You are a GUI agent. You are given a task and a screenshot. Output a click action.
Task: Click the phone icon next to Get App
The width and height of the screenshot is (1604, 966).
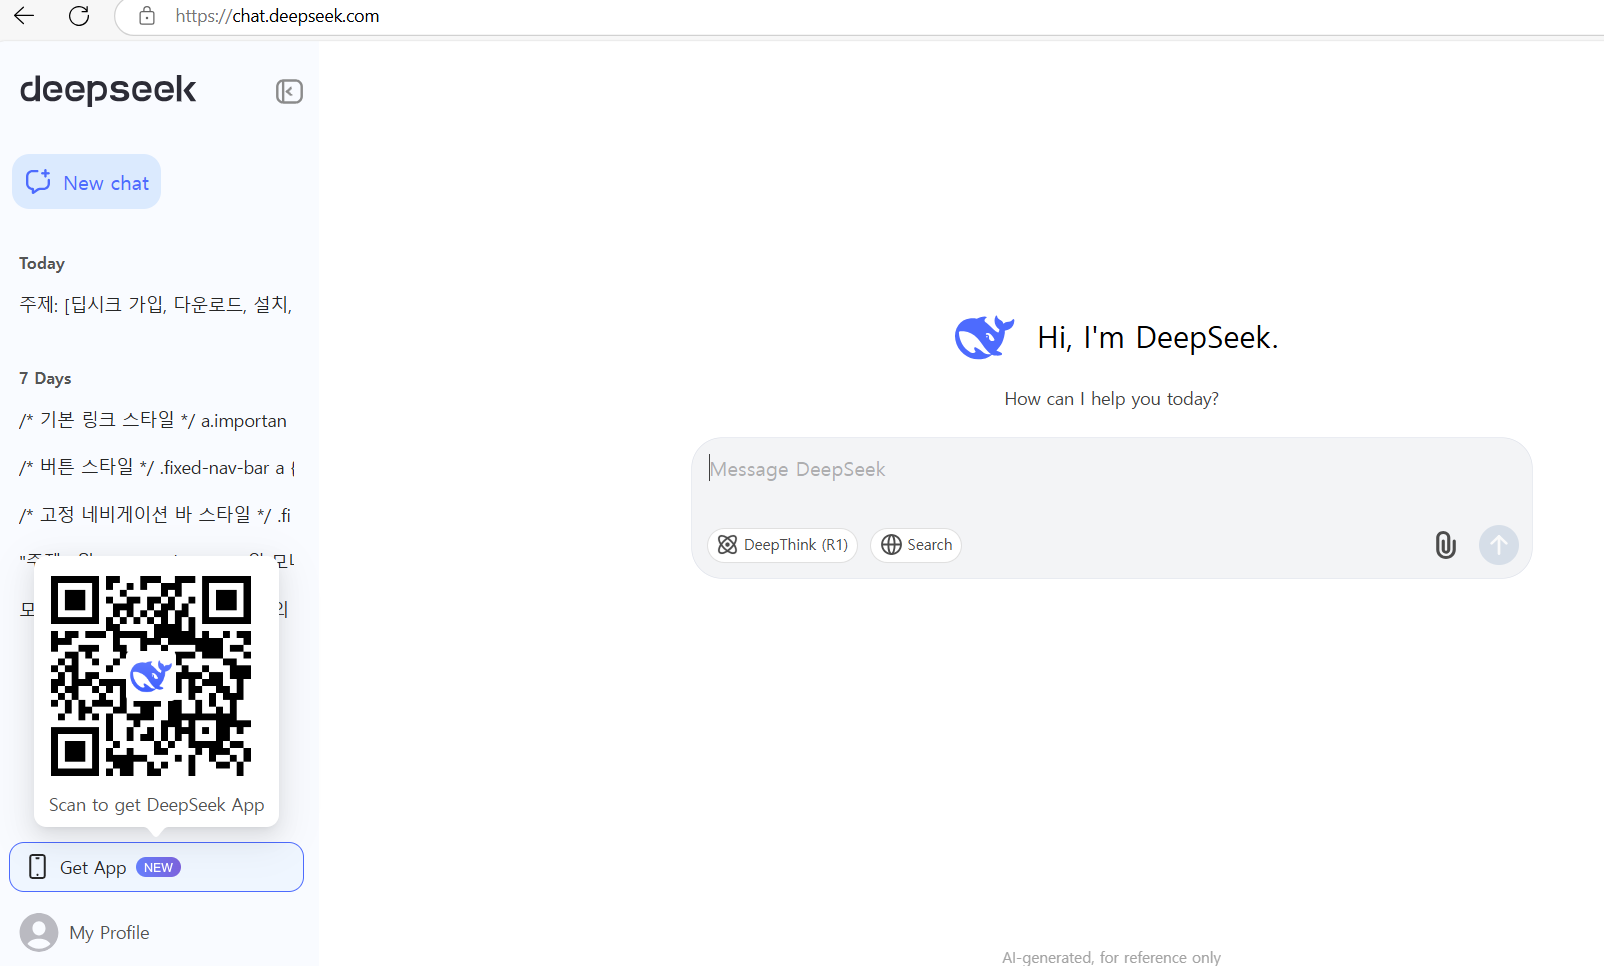click(x=37, y=867)
